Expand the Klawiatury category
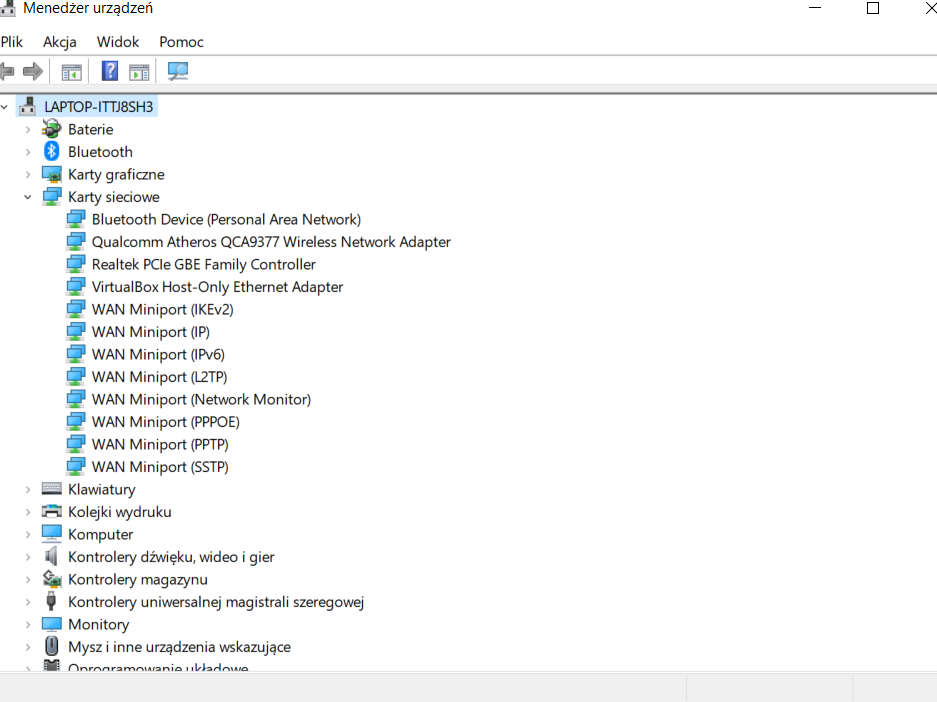The width and height of the screenshot is (937, 702). coord(28,489)
